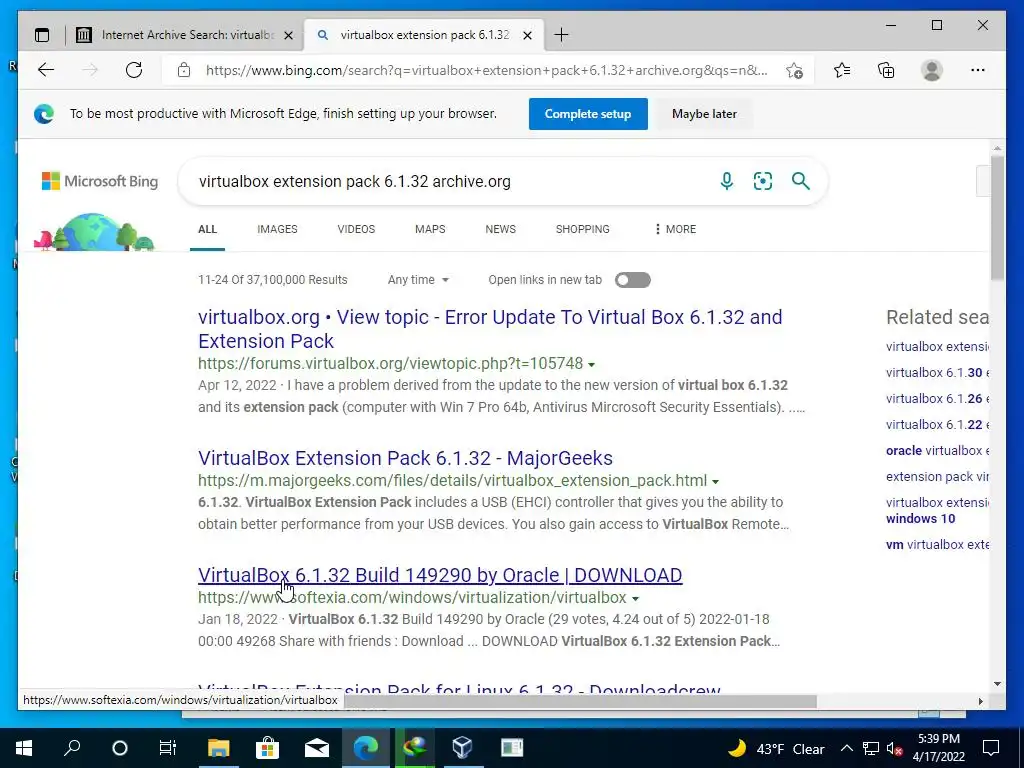Screen dimensions: 1024x768
Task: Open related search virtualbox 6.1.22
Action: [936, 424]
